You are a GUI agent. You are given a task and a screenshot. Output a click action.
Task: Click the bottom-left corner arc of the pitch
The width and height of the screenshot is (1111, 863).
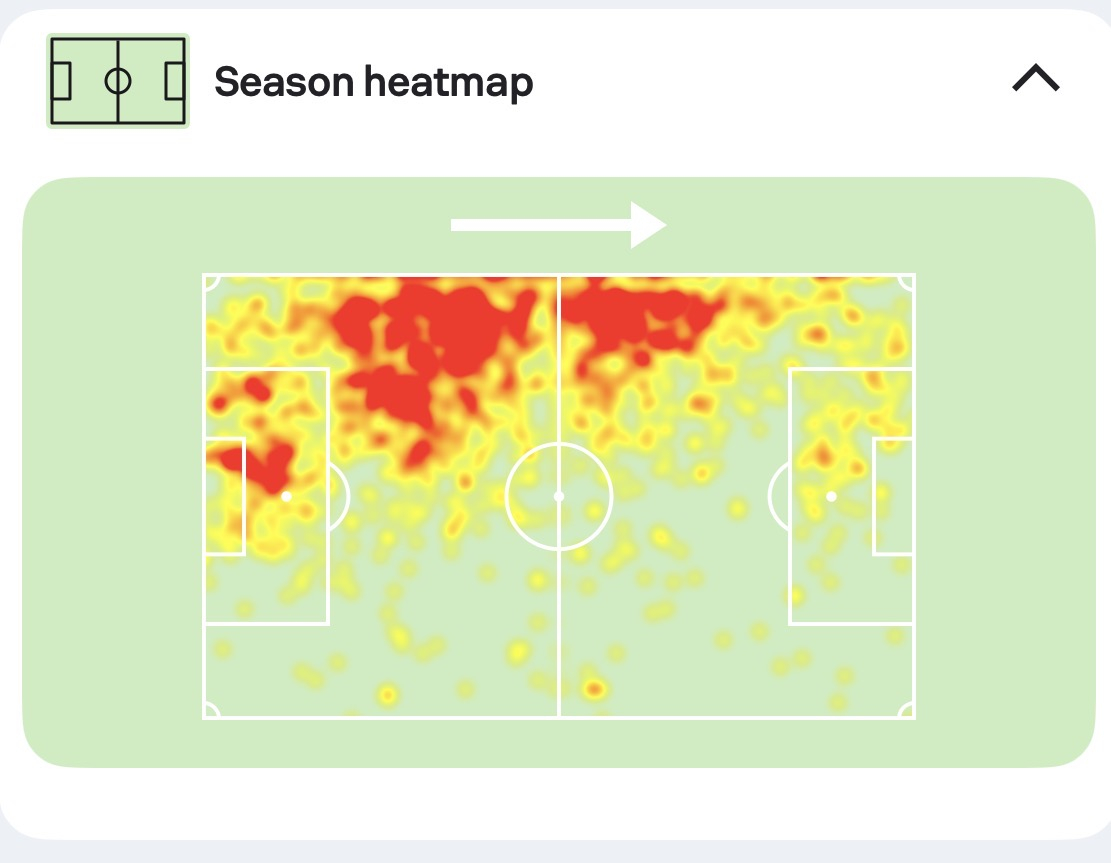[212, 710]
